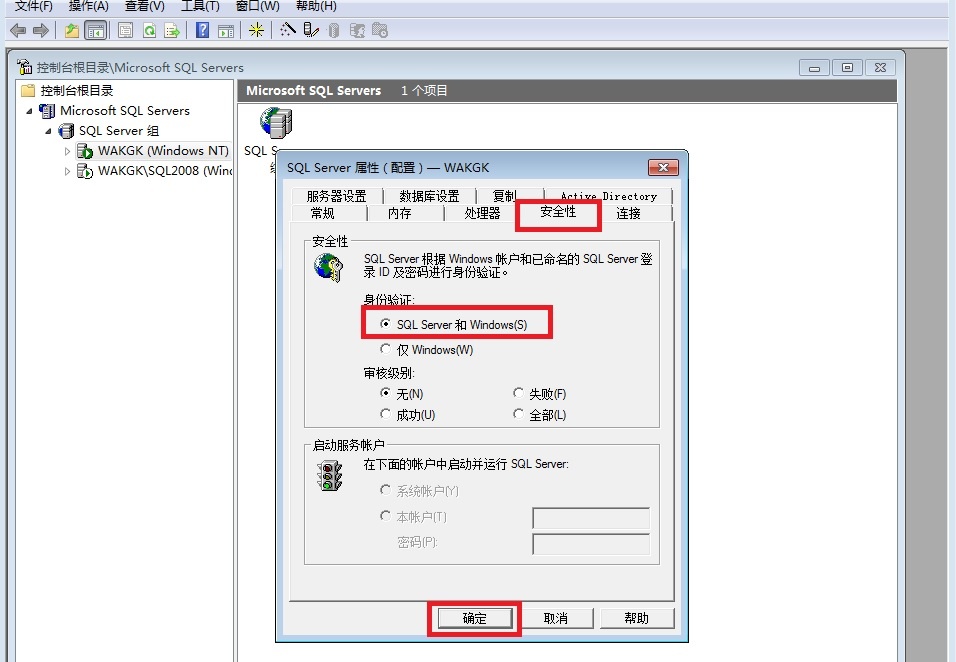
Task: Click the yellow star new item icon
Action: tap(257, 30)
